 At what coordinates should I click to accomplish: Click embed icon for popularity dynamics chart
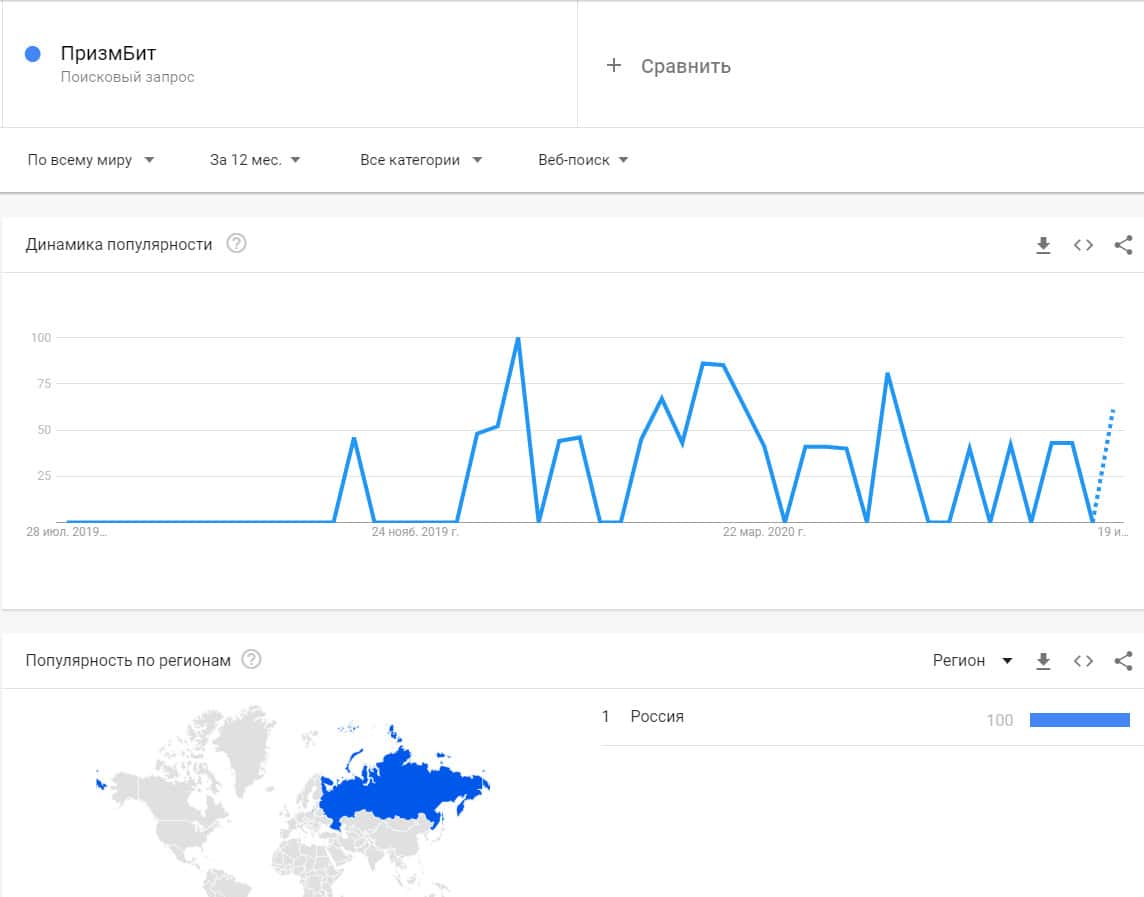click(x=1083, y=245)
